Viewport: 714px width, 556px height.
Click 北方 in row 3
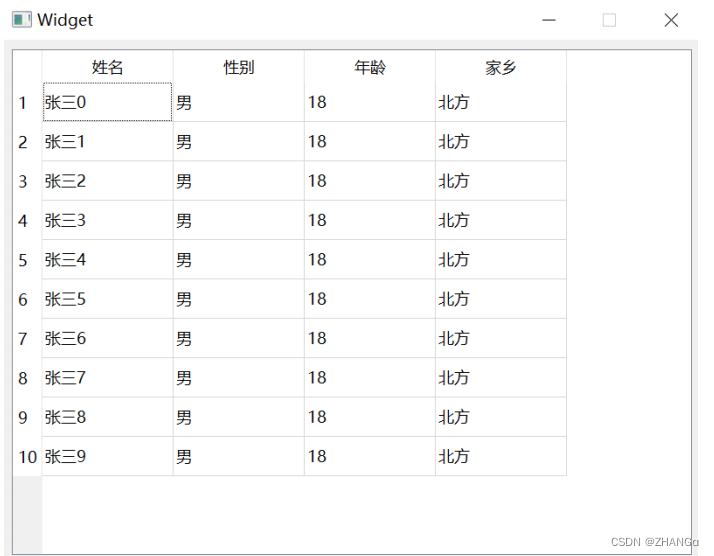(501, 181)
